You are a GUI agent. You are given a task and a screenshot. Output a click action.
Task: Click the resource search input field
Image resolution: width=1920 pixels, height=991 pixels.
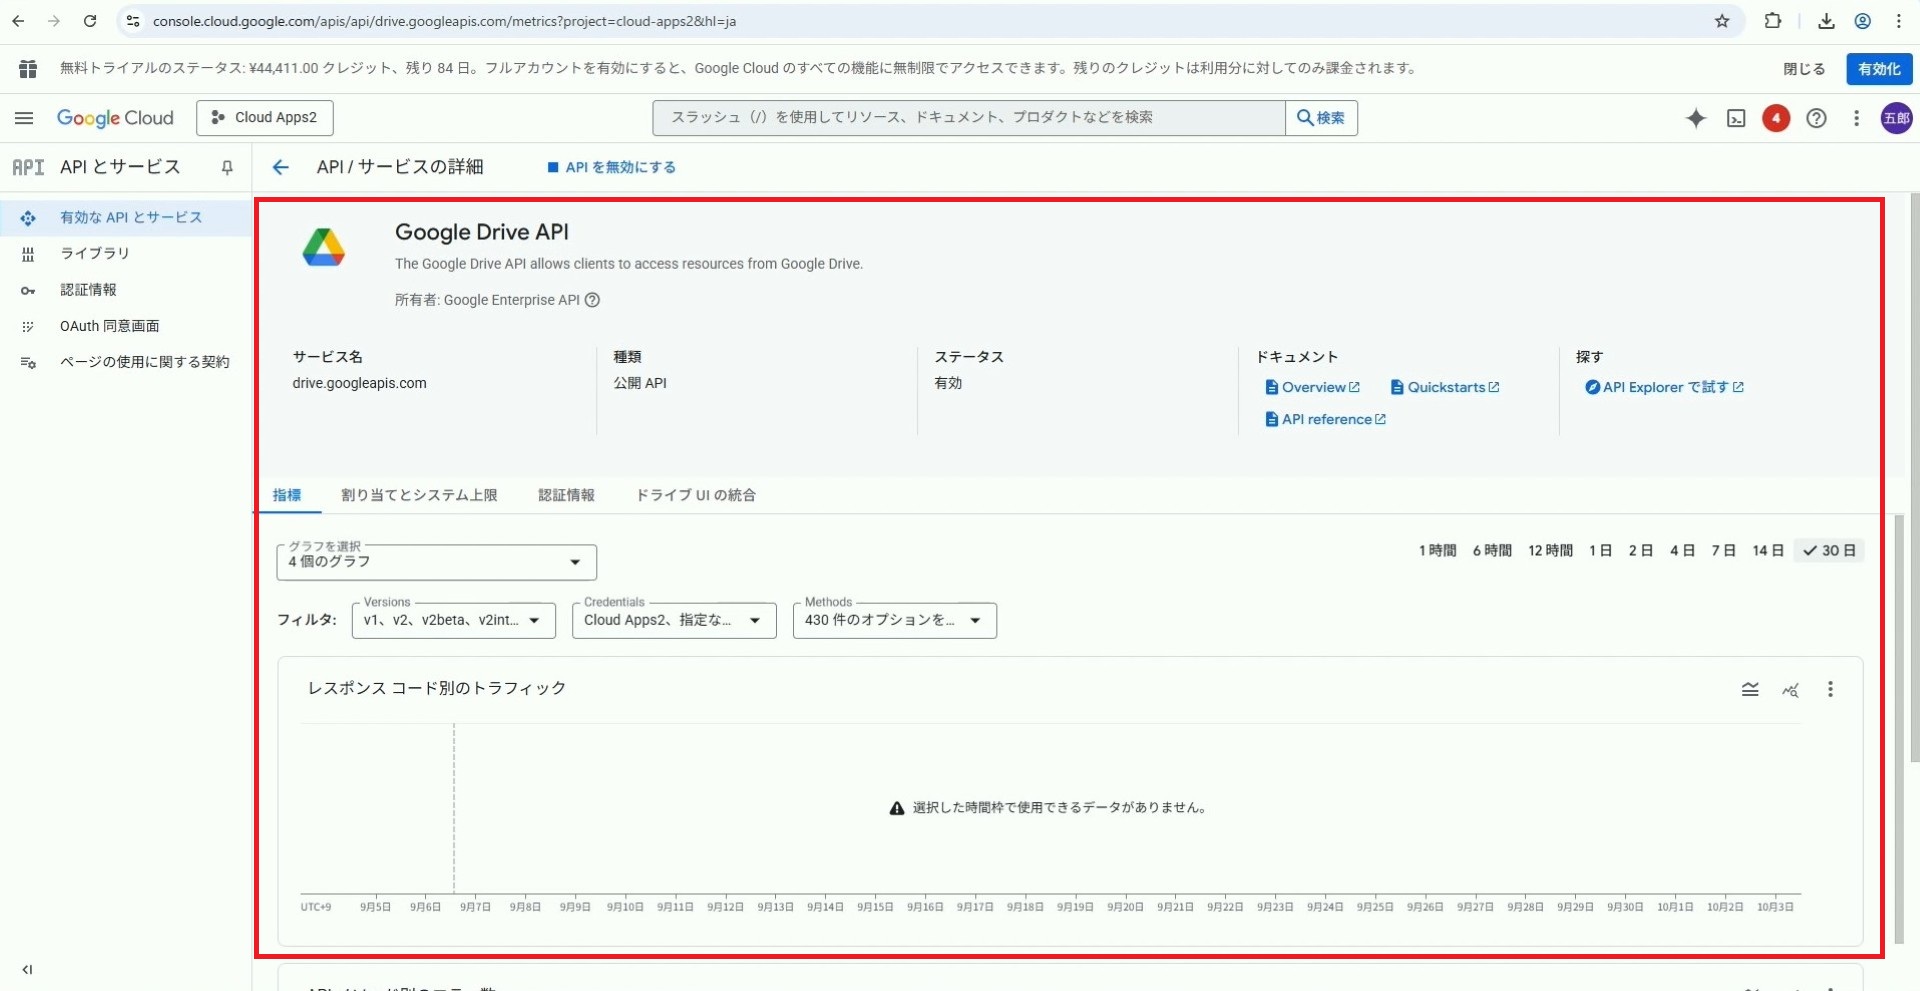(968, 118)
